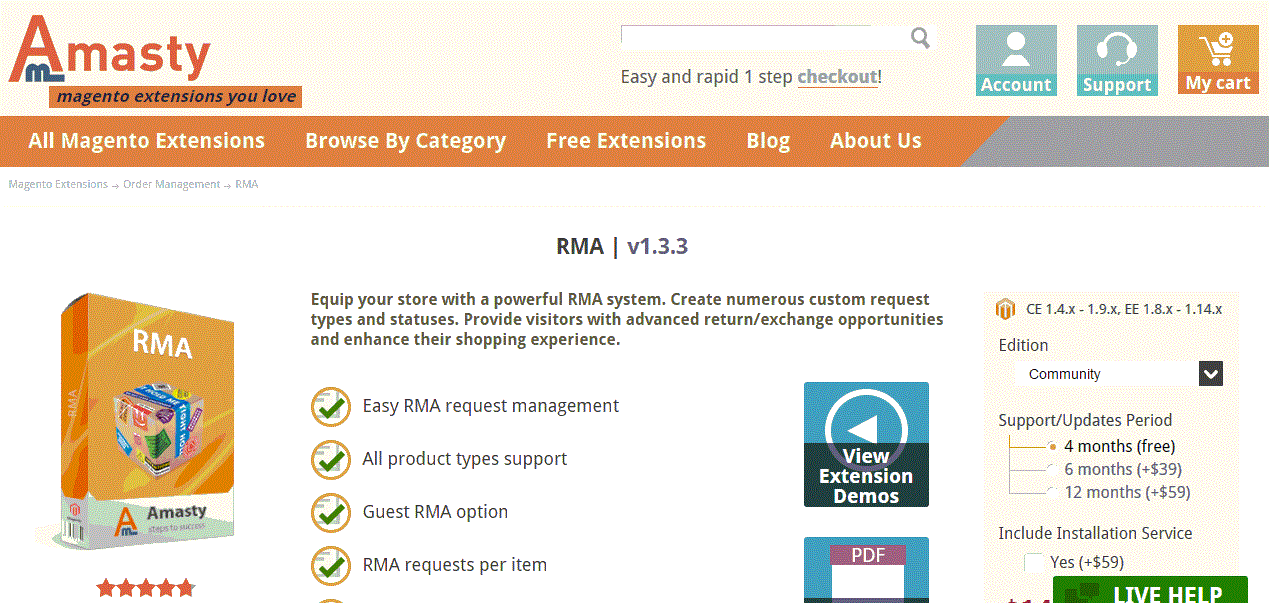The image size is (1269, 603).
Task: Select the 12 months (+$59) support period
Action: click(x=1052, y=492)
